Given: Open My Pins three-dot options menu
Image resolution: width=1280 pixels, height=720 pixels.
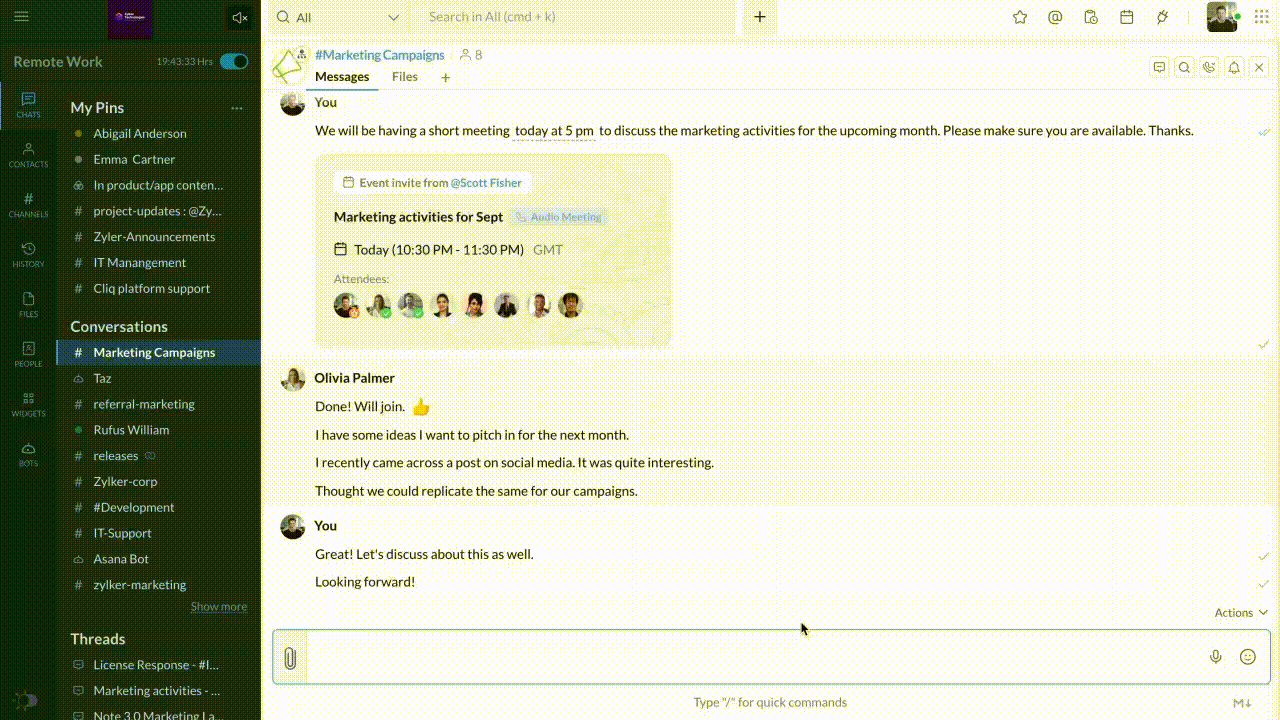Looking at the screenshot, I should tap(237, 108).
